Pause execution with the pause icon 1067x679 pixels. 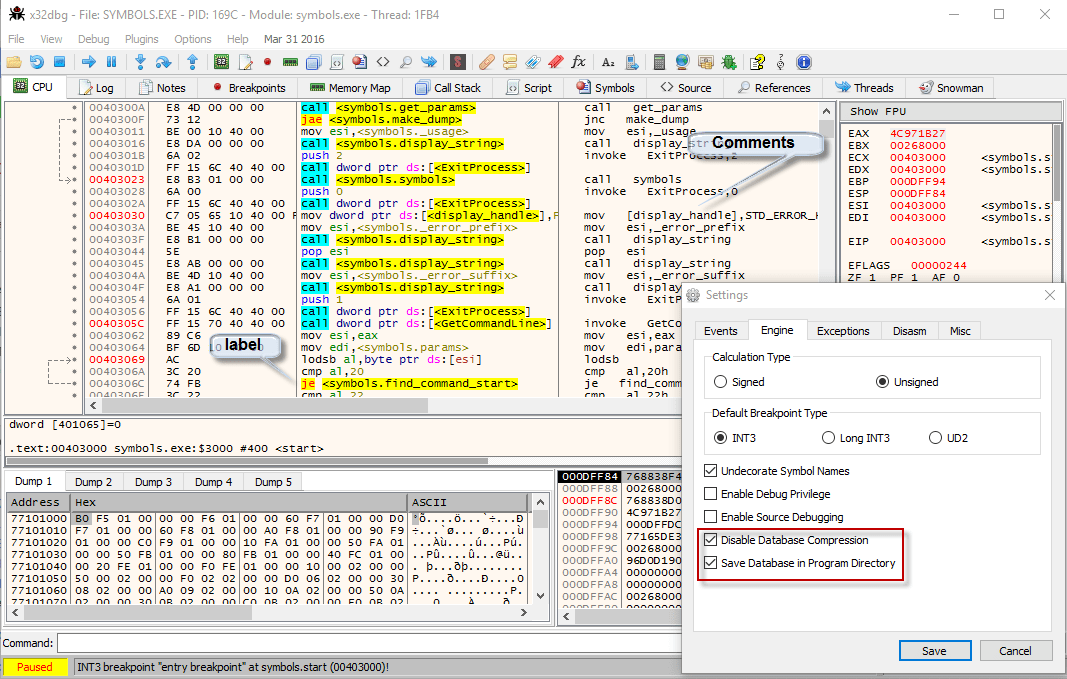point(110,62)
